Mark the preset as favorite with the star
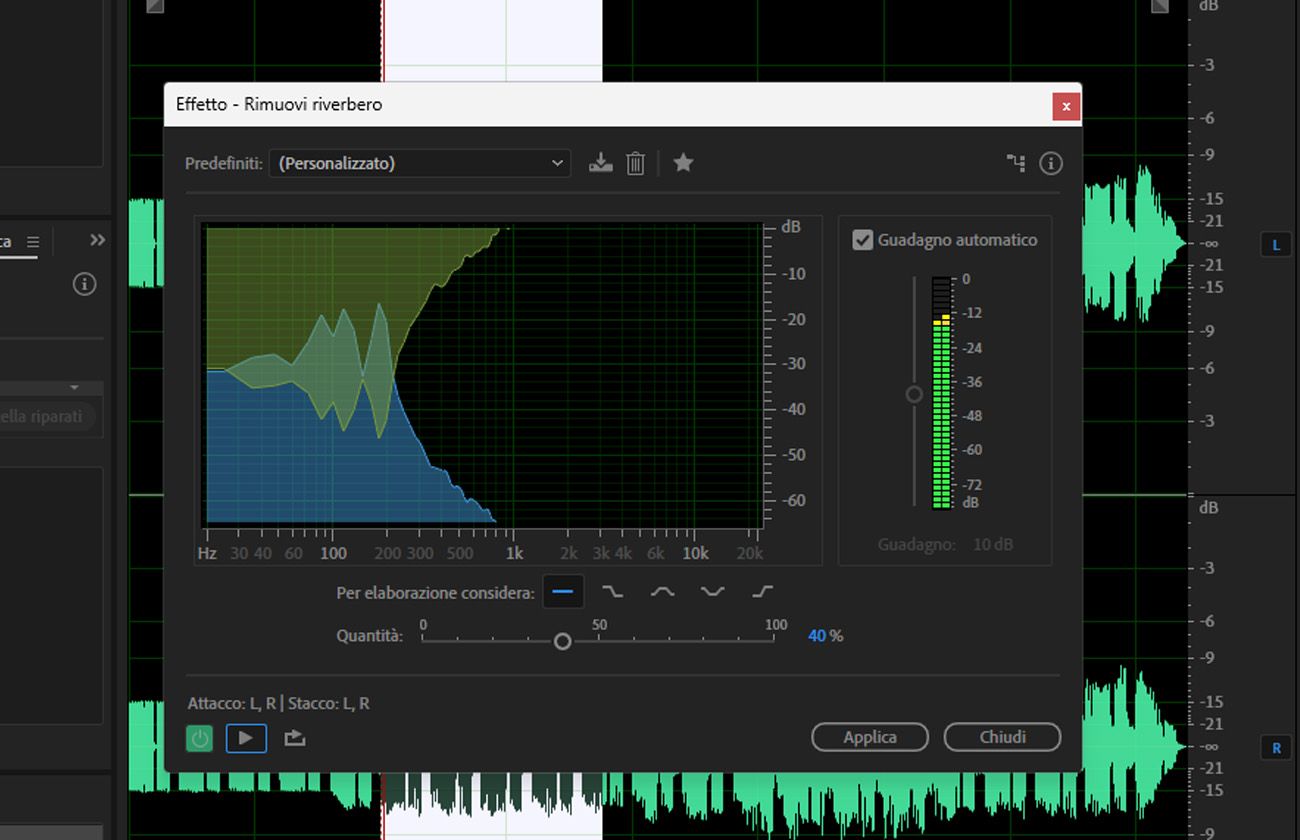 tap(683, 162)
